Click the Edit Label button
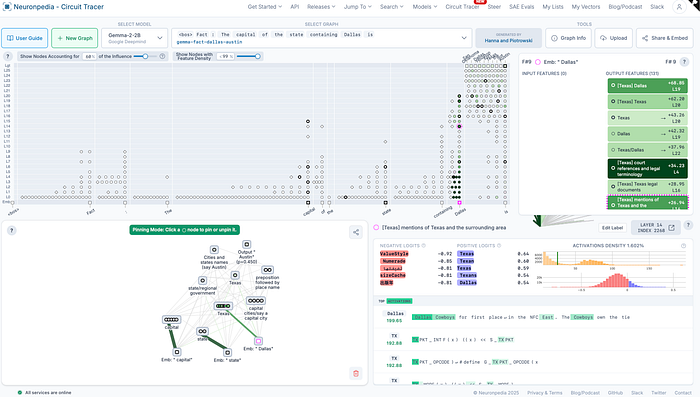 [612, 228]
